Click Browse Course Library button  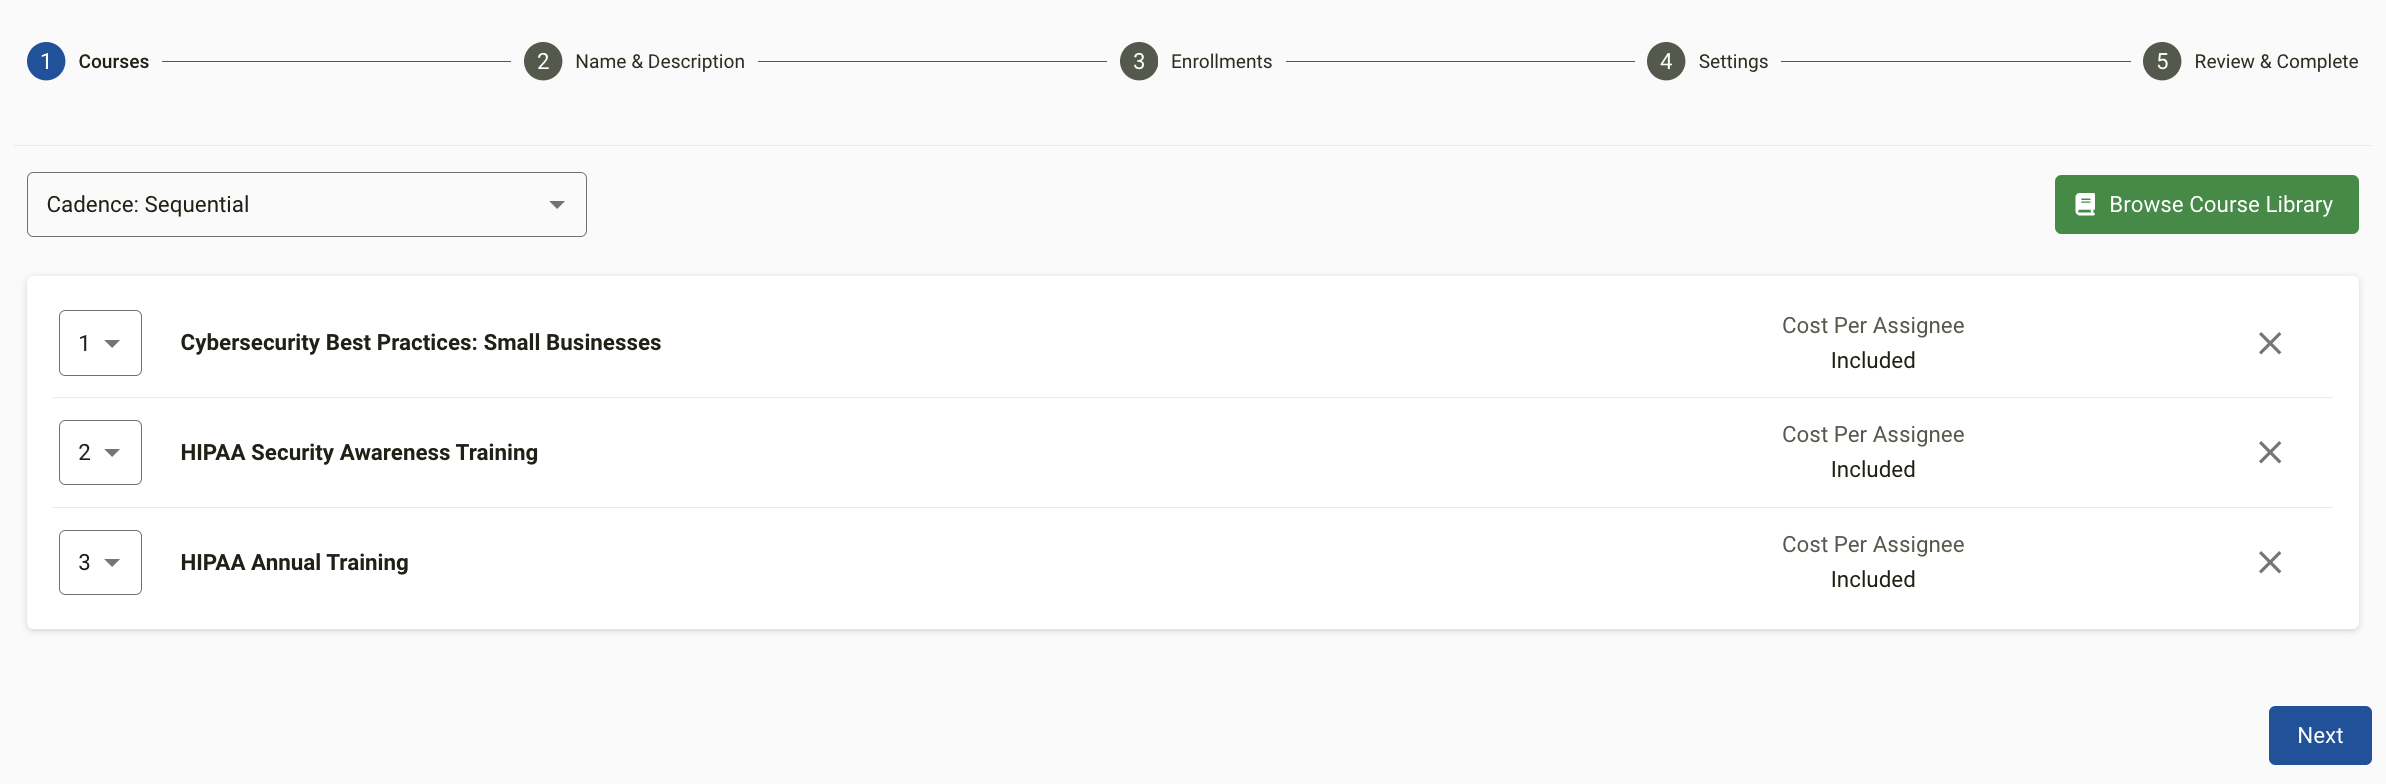[2207, 205]
